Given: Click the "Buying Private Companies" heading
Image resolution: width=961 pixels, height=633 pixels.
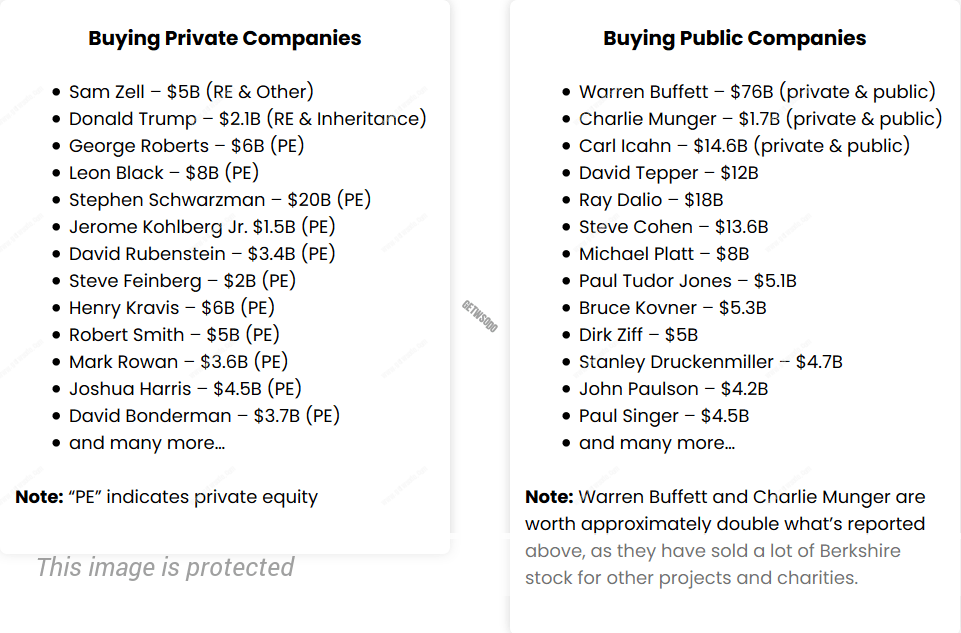Looking at the screenshot, I should tap(225, 39).
